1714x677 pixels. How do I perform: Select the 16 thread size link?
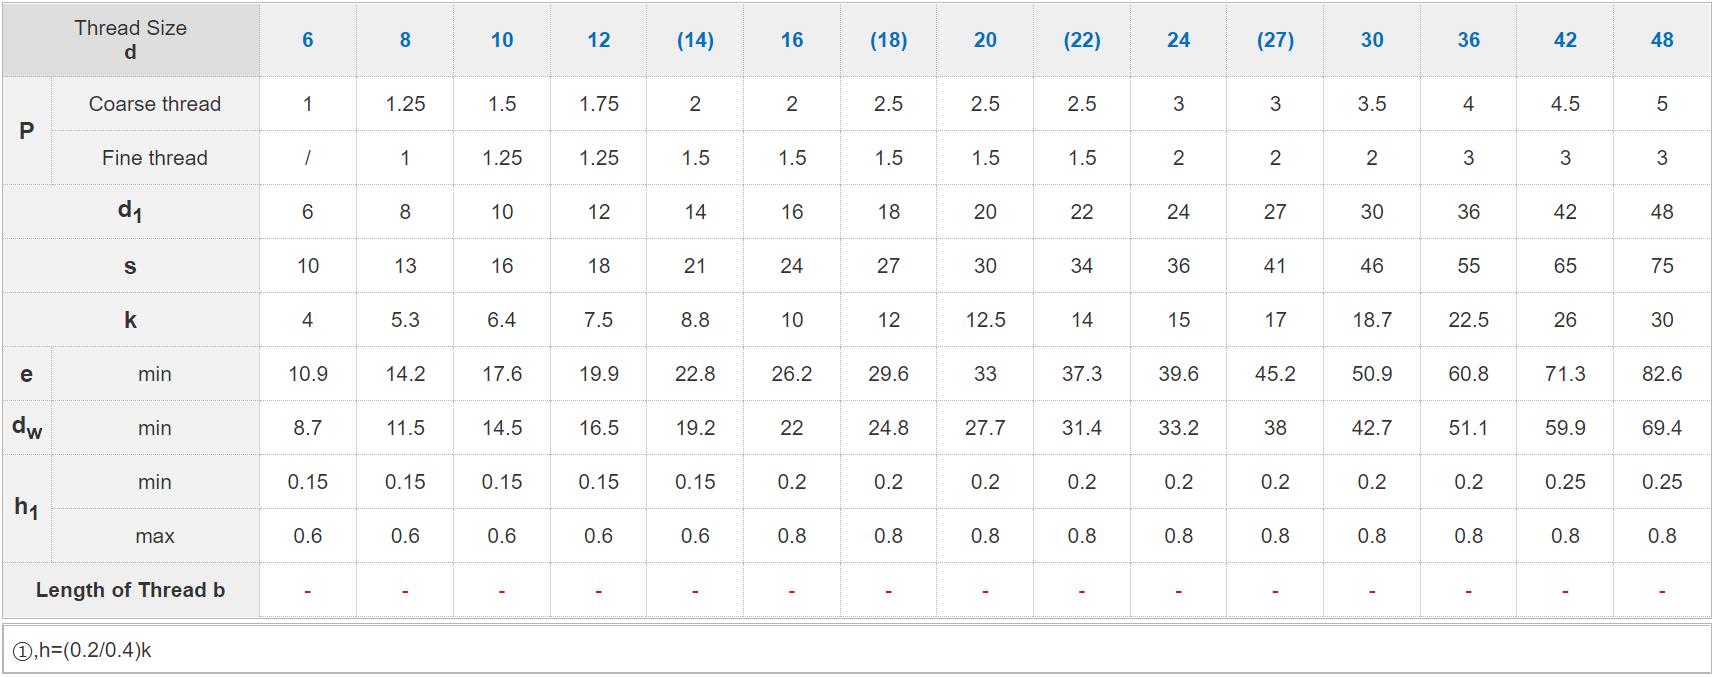792,40
